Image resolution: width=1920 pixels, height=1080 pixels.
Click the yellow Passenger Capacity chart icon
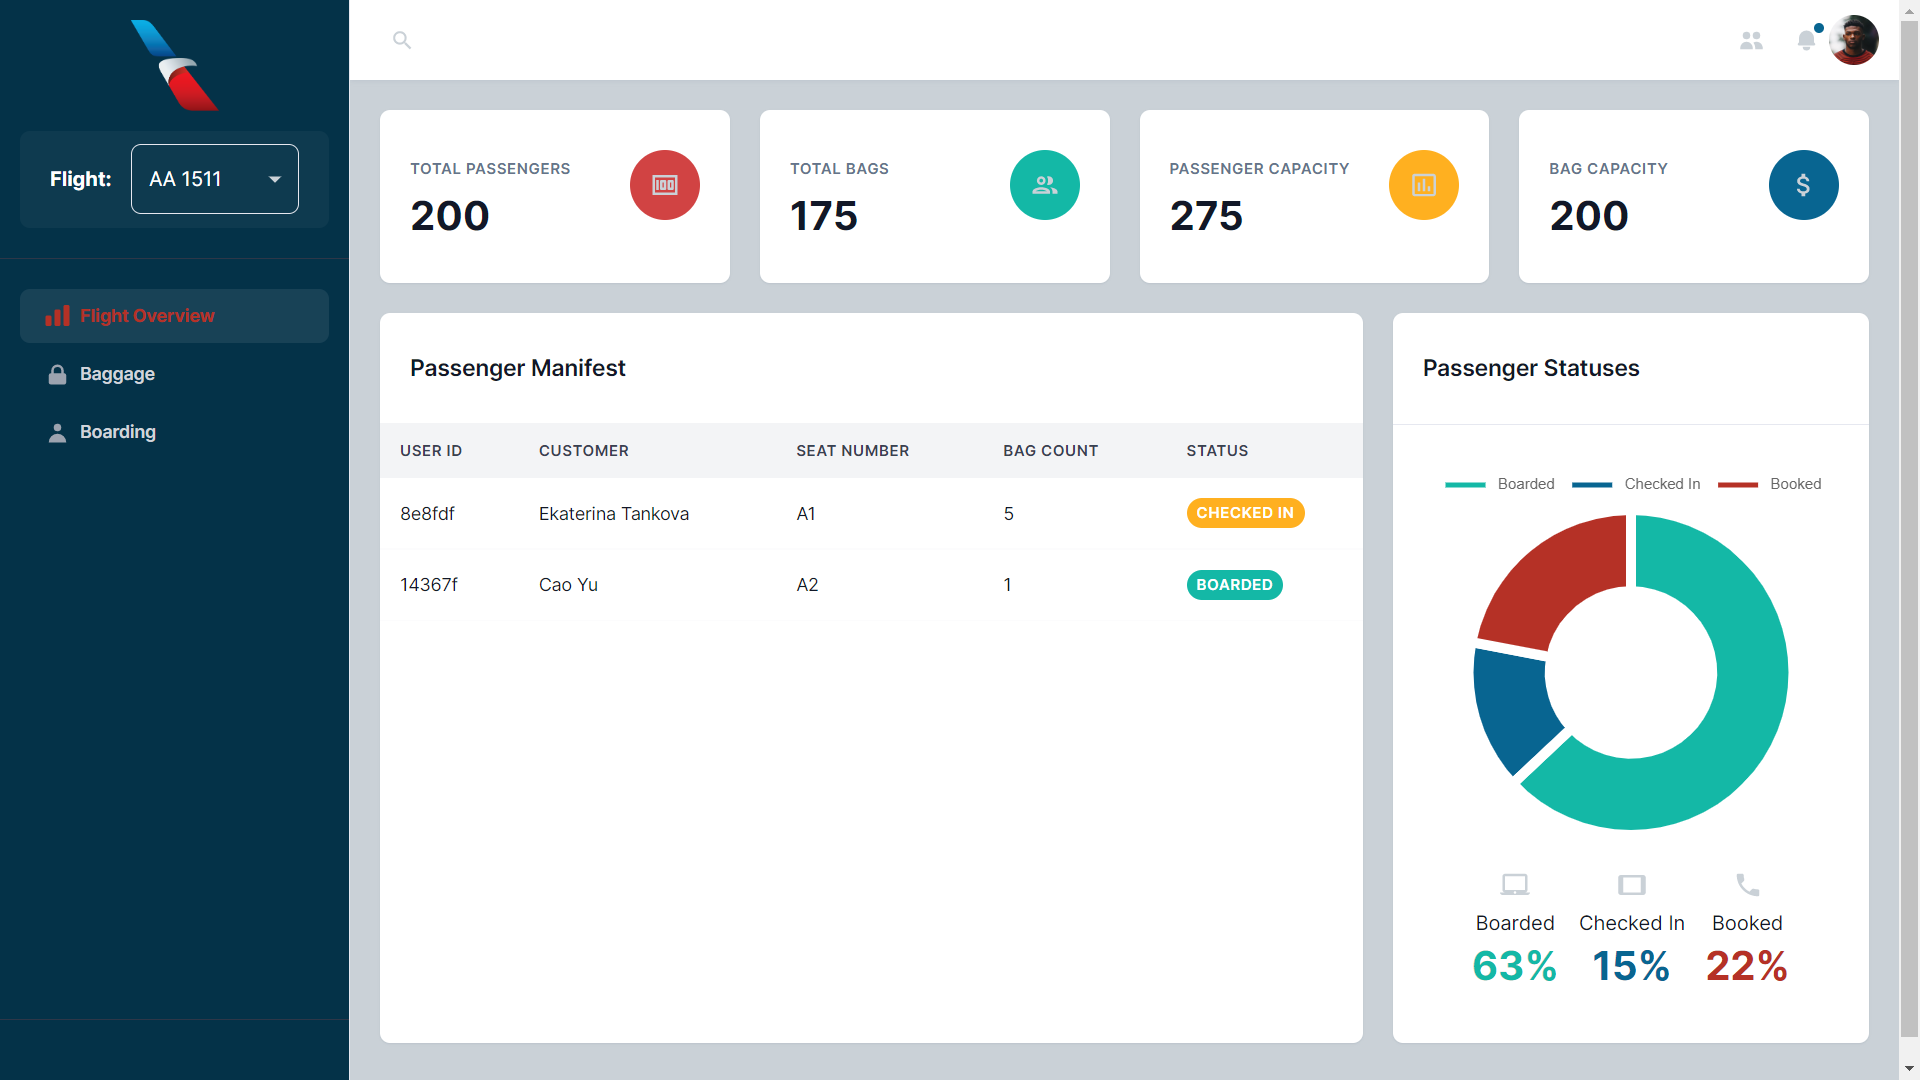[x=1423, y=185]
